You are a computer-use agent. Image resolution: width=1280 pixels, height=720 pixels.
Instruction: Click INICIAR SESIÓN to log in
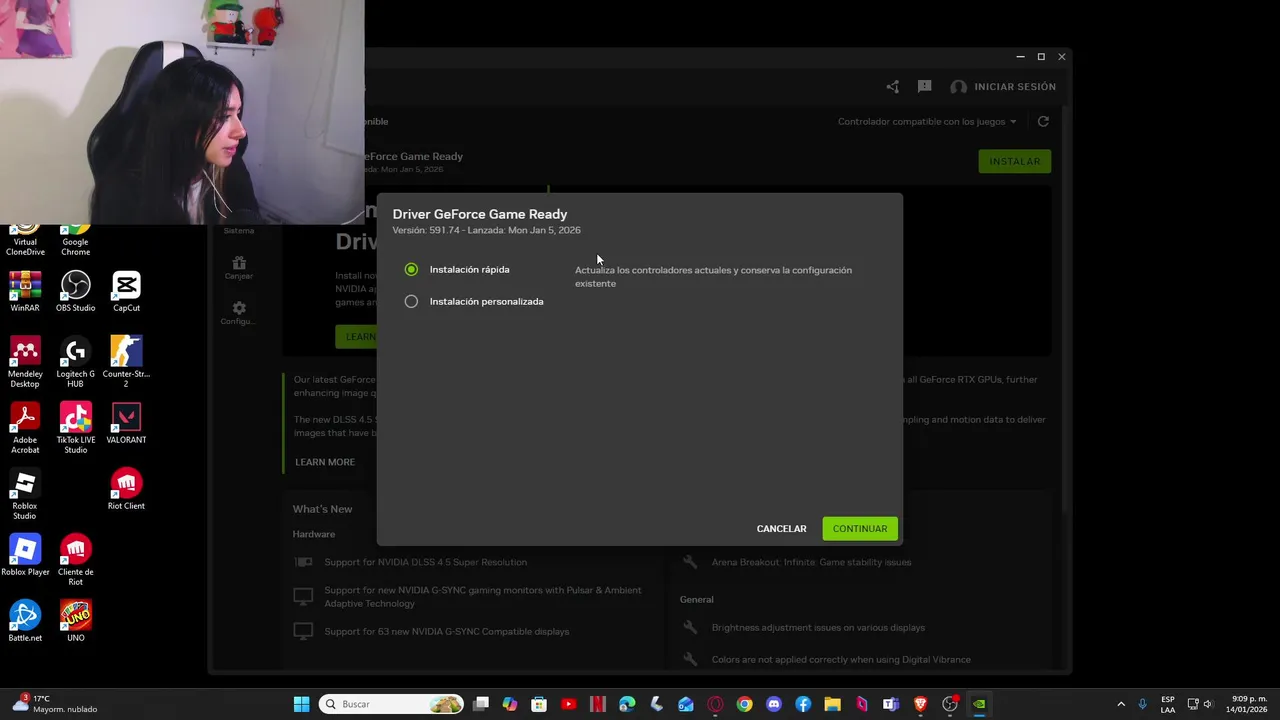click(x=1003, y=87)
